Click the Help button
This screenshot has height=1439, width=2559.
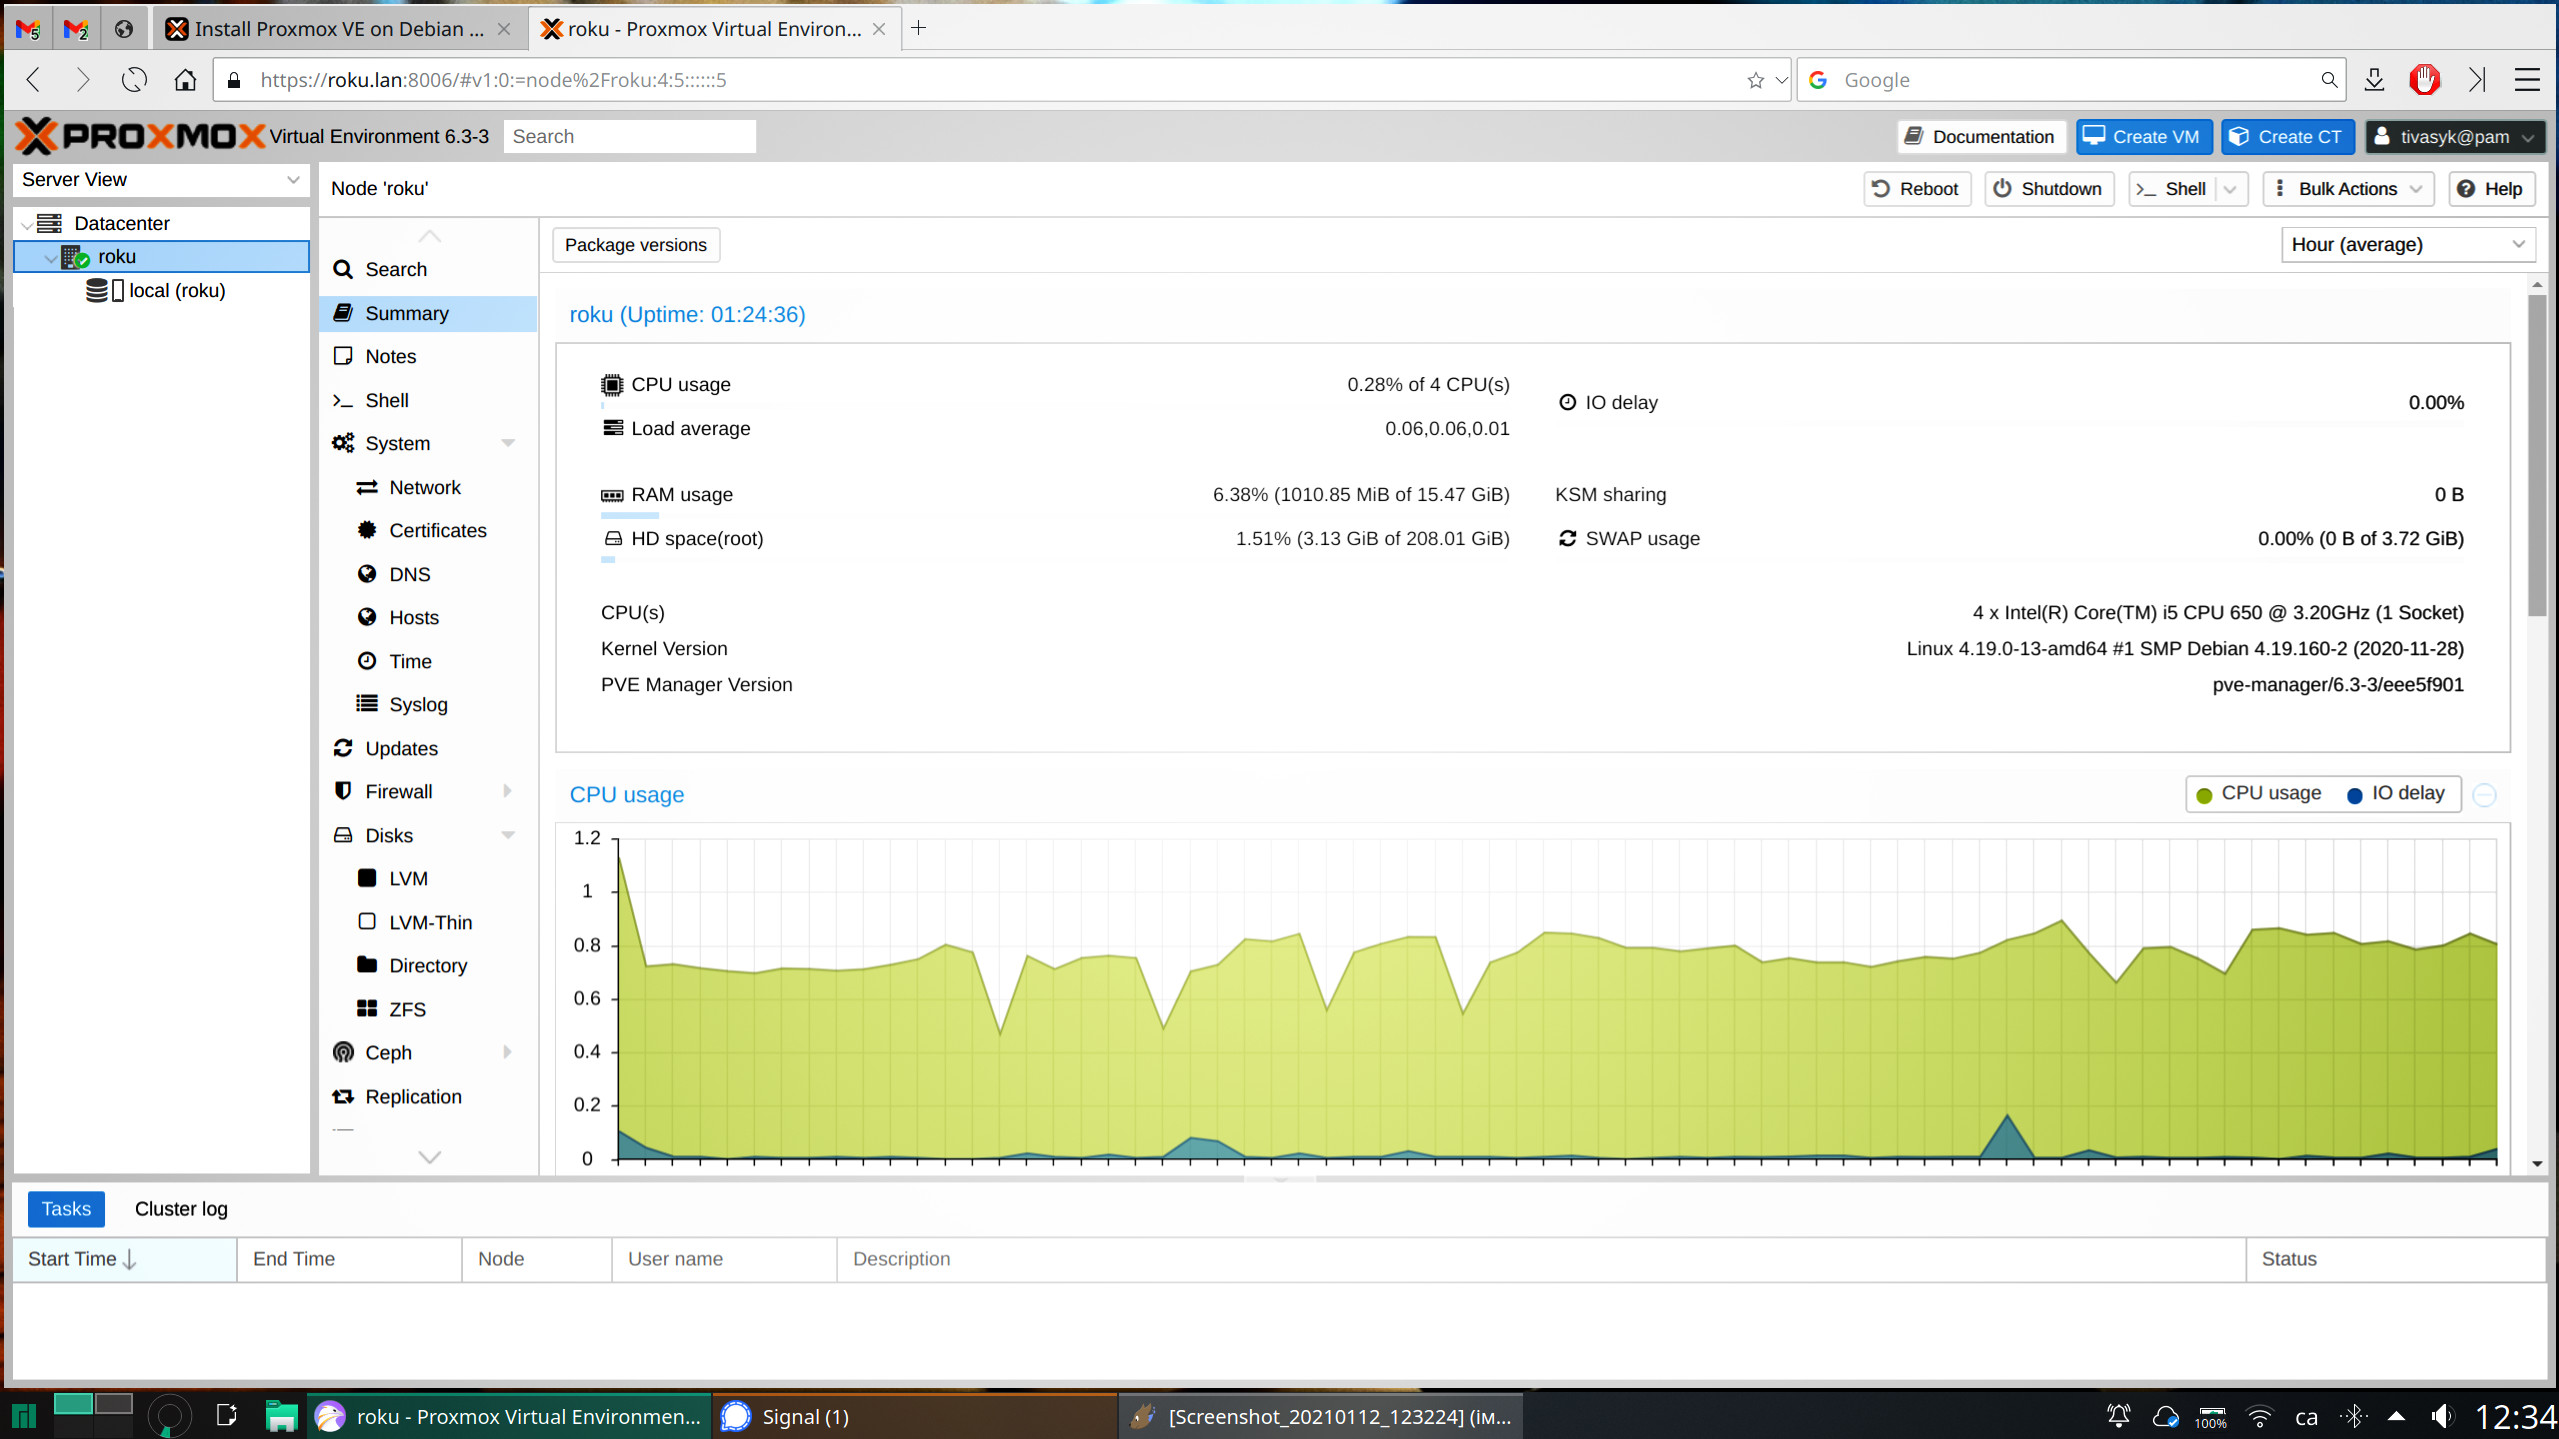pos(2490,189)
